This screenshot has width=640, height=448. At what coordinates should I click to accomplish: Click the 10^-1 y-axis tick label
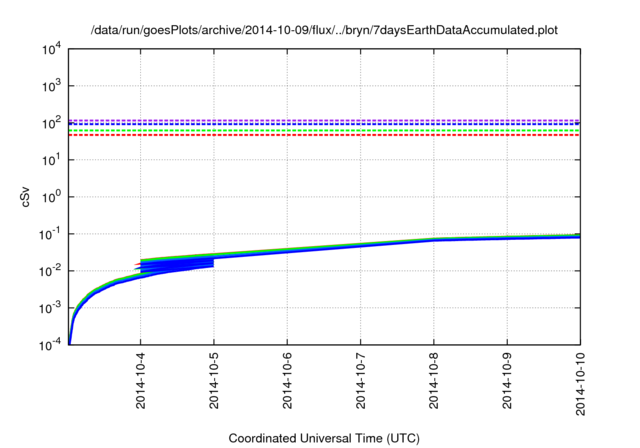tap(50, 234)
